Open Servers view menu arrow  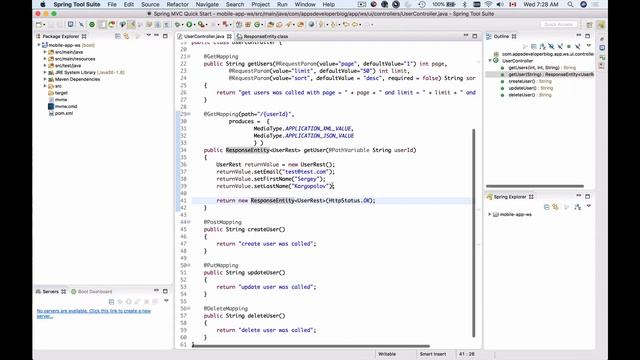tap(166, 301)
